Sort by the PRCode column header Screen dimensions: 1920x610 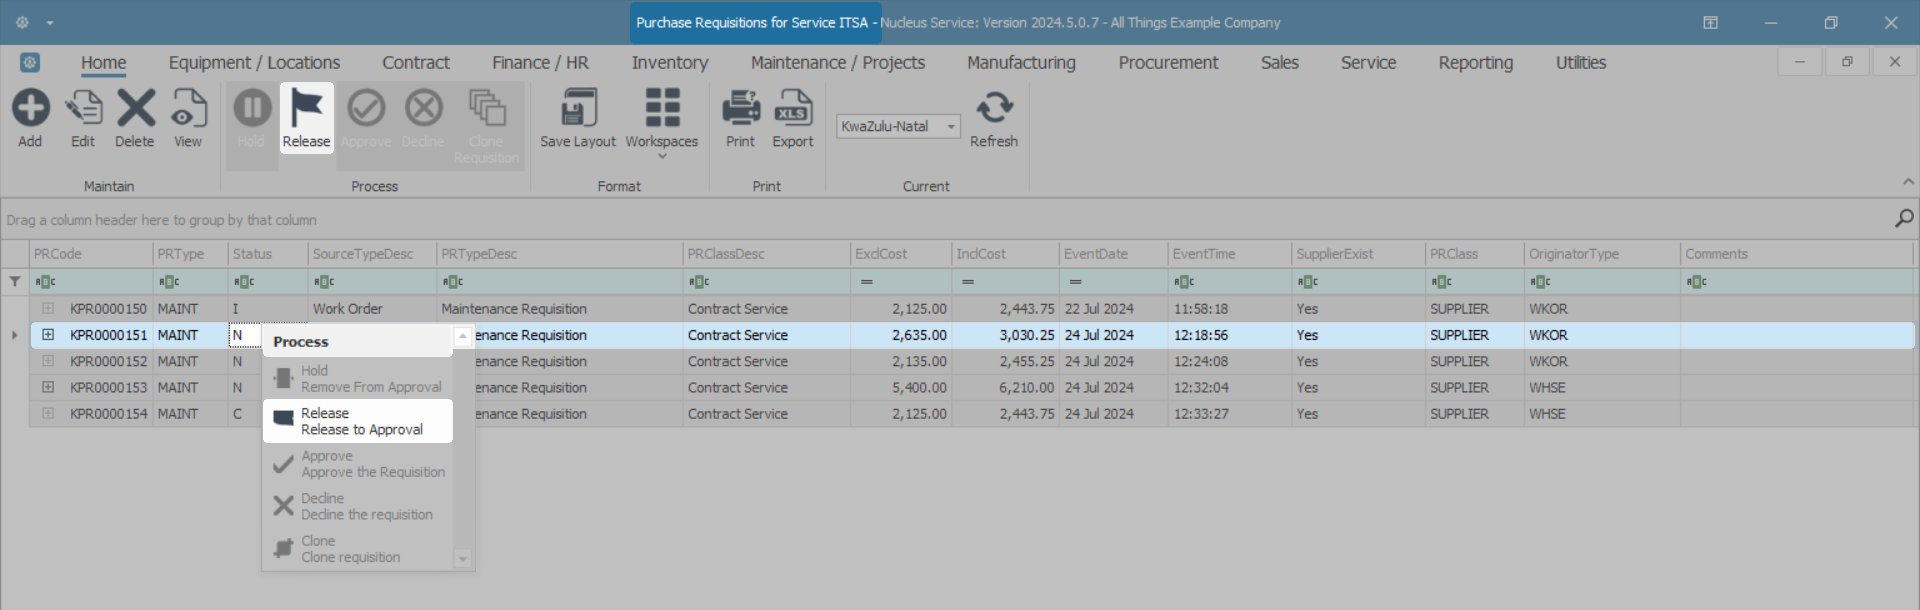coord(91,254)
